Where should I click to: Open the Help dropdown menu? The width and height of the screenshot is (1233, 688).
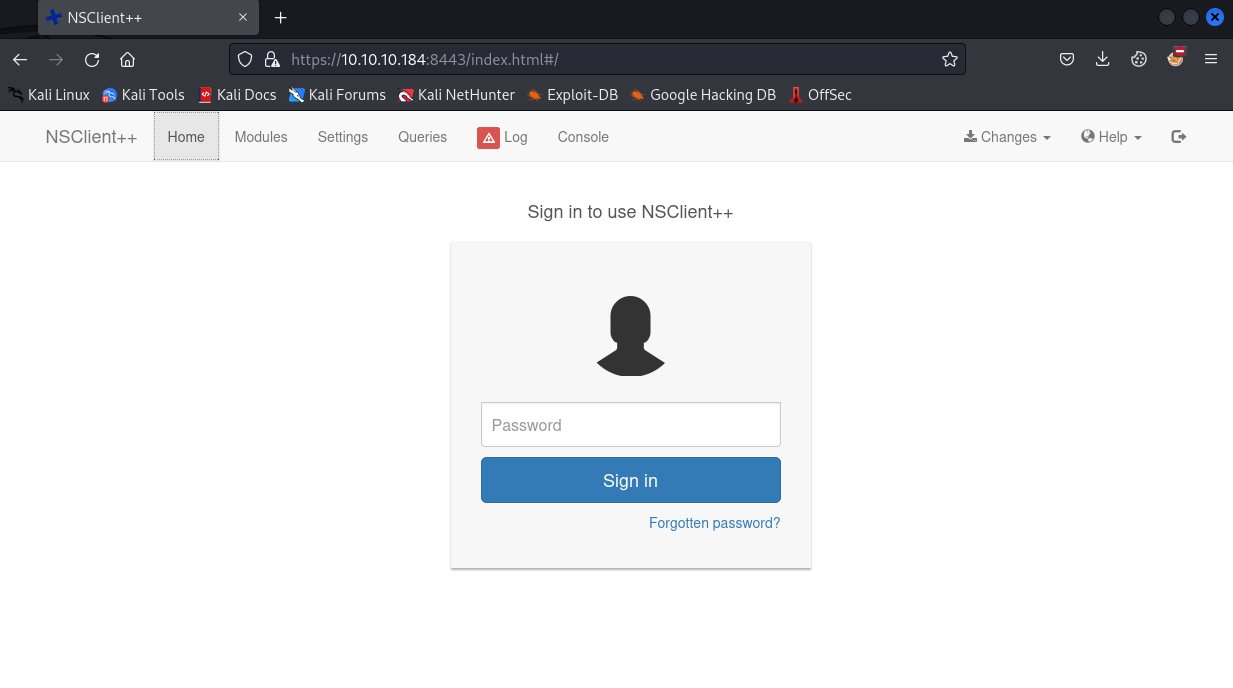1111,137
